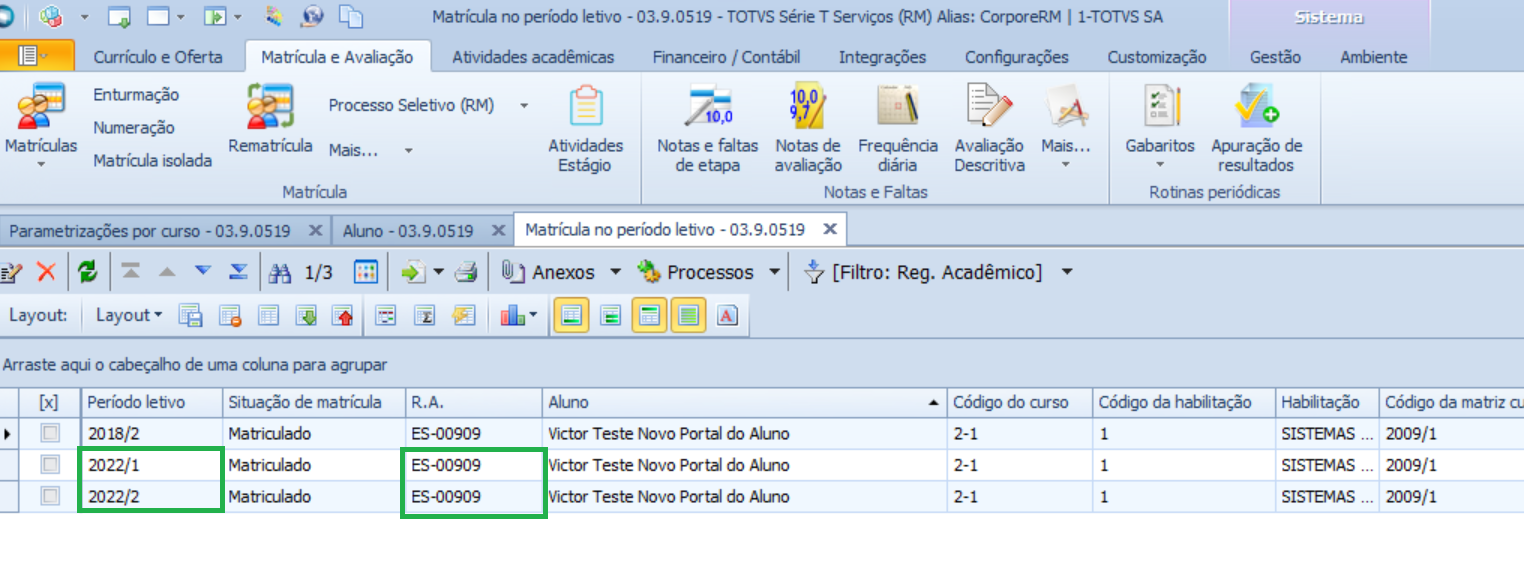This screenshot has height=573, width=1524.
Task: Click the binoculars search icon
Action: click(280, 272)
